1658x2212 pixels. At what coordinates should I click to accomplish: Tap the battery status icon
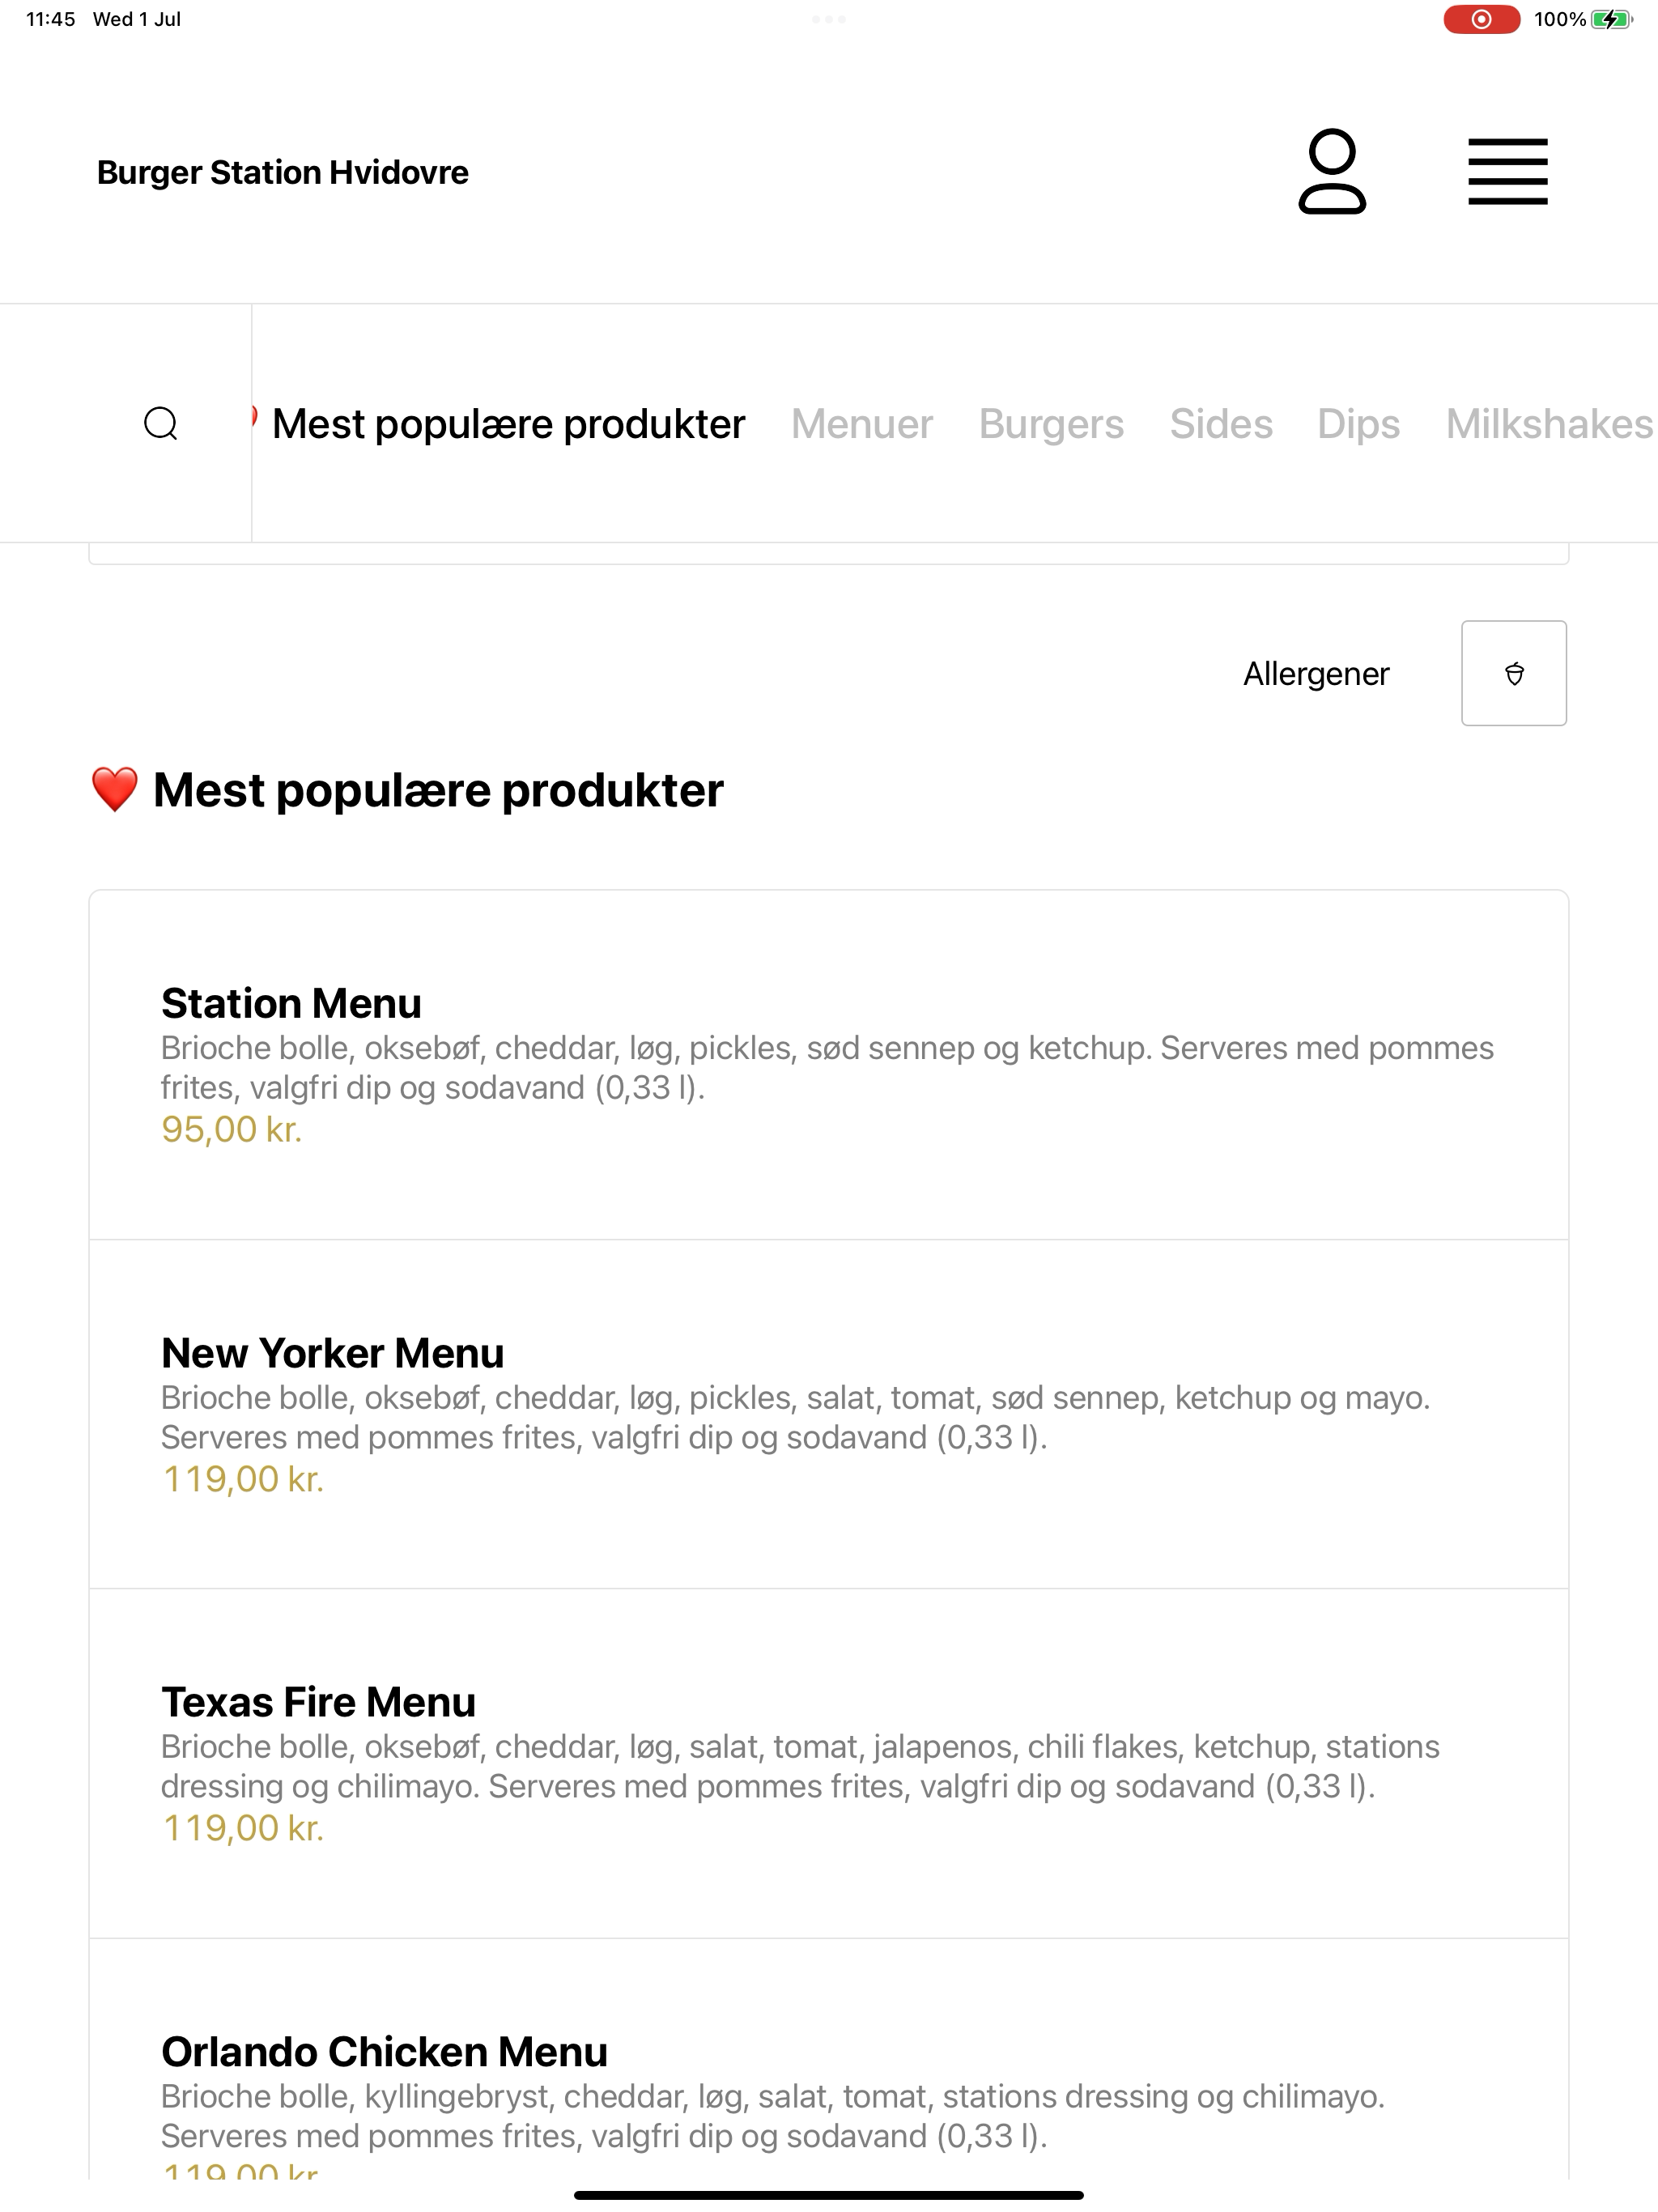[x=1612, y=19]
